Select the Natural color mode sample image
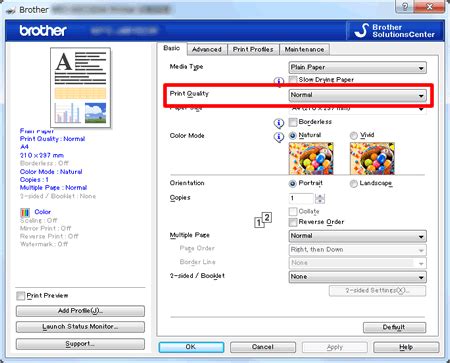This screenshot has width=450, height=363. pos(311,158)
